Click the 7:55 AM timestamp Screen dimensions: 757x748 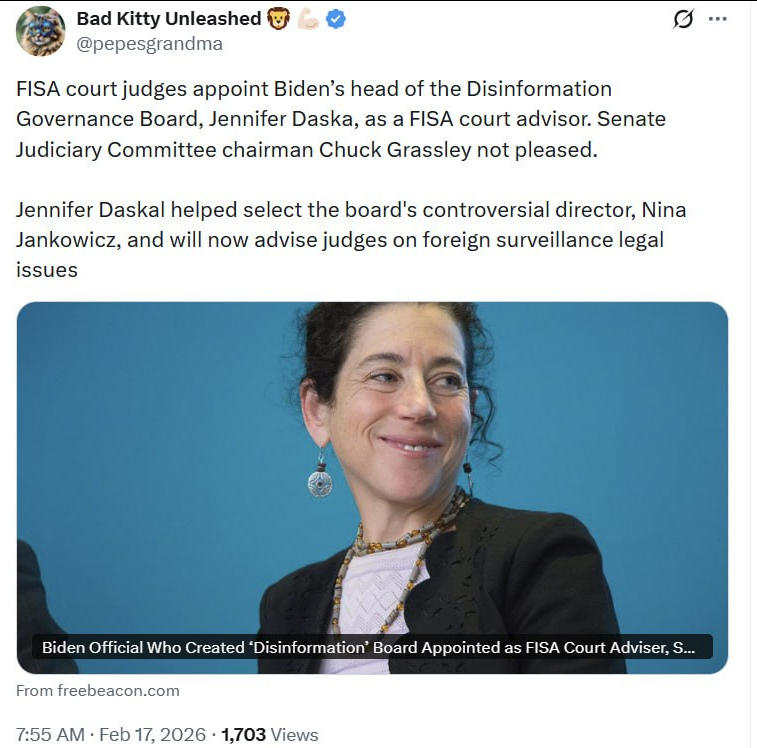click(50, 734)
